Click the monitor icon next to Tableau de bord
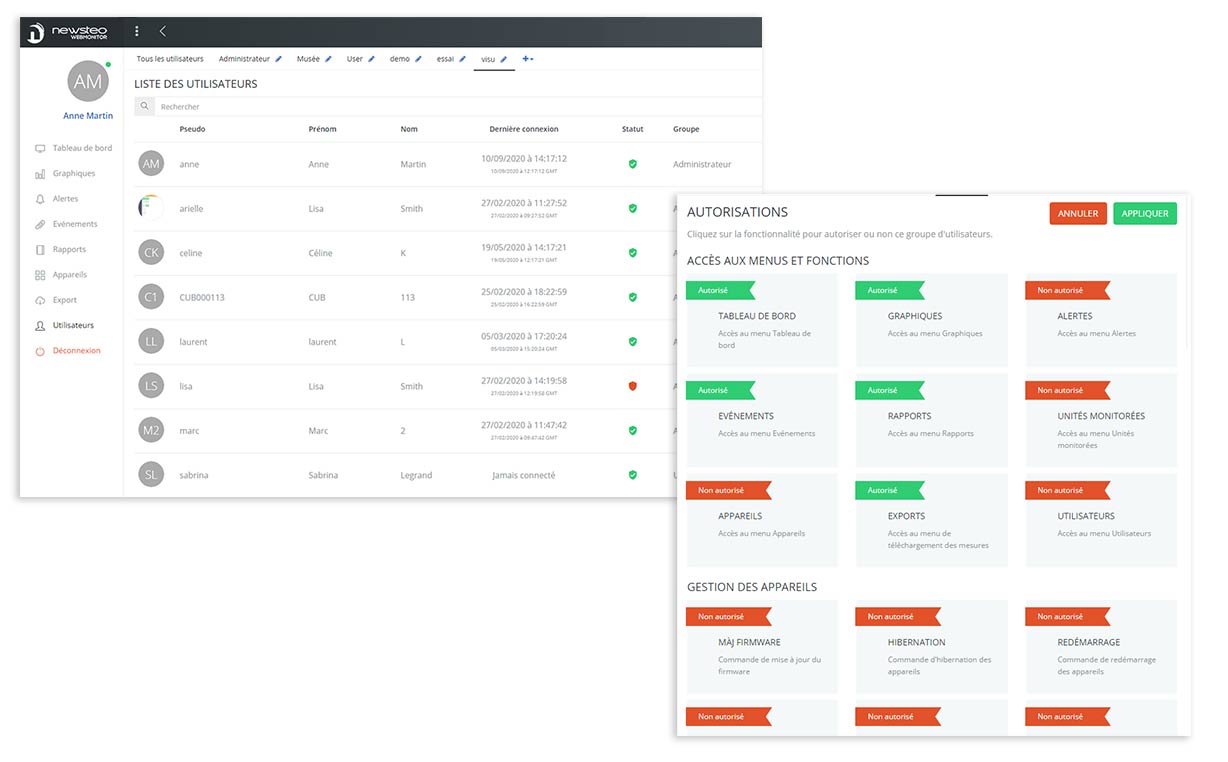Viewport: 1228px width, 762px height. [x=40, y=148]
